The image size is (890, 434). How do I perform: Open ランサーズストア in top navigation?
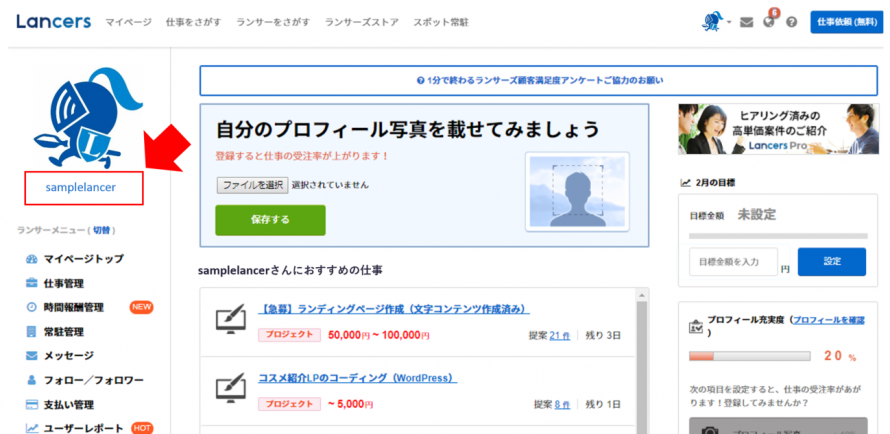point(362,23)
